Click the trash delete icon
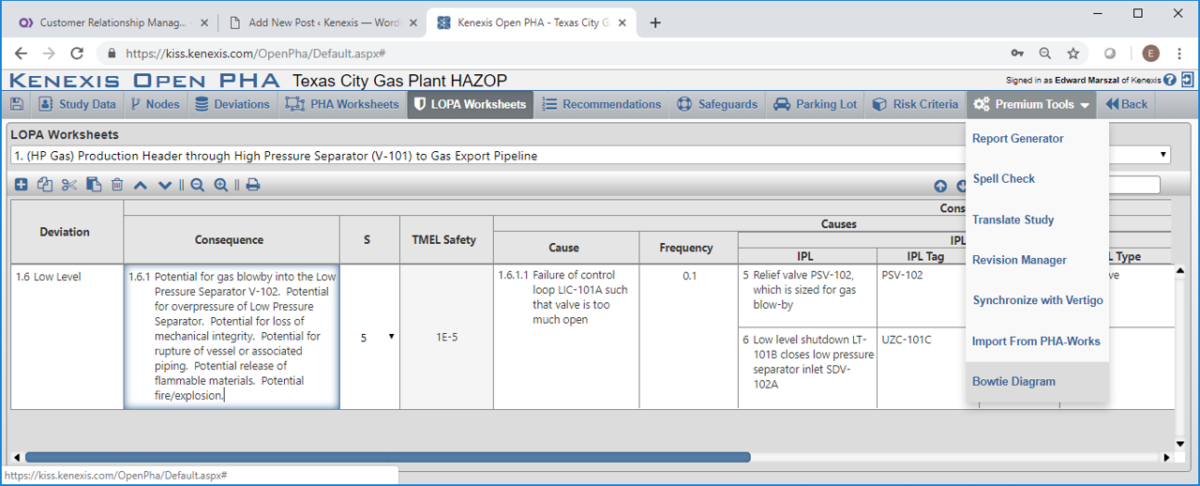 117,184
